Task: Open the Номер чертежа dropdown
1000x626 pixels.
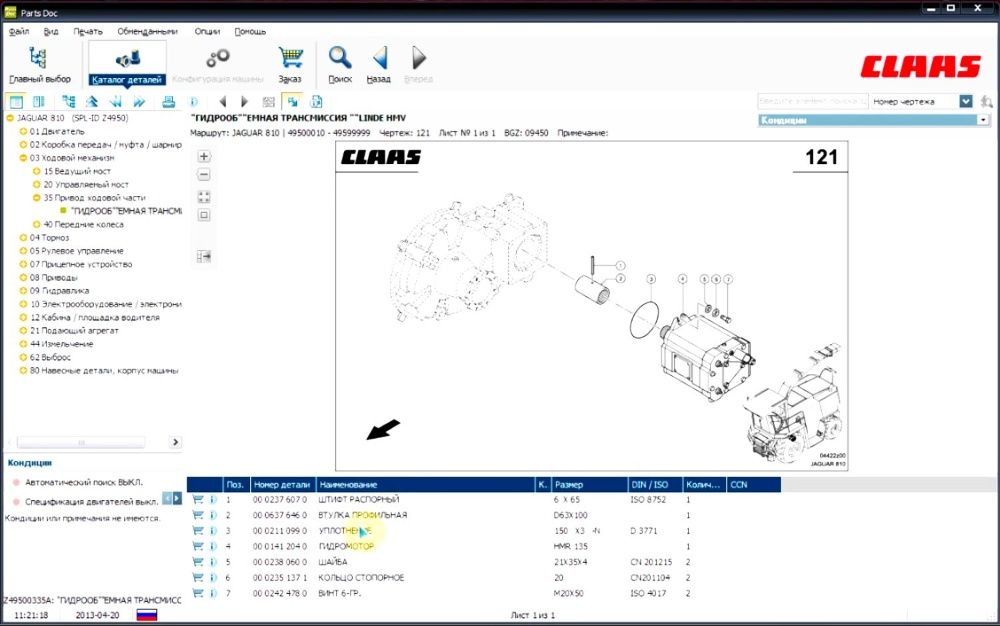Action: (966, 101)
